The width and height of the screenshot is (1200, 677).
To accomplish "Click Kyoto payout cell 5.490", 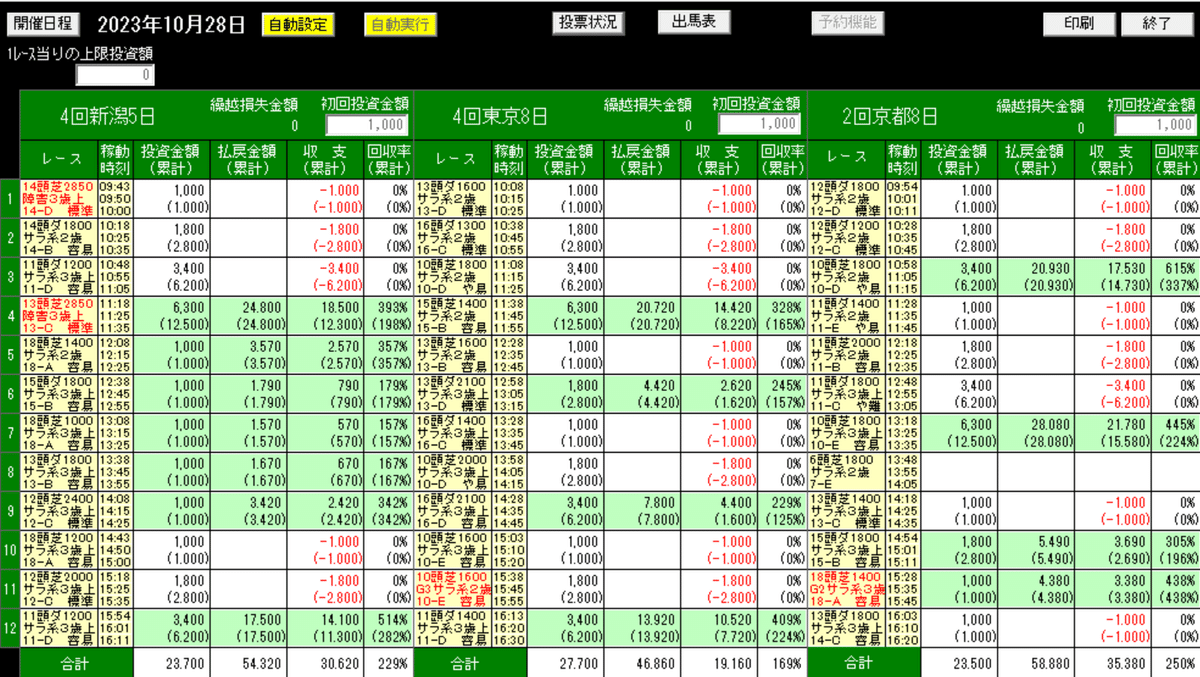I will coord(1037,550).
